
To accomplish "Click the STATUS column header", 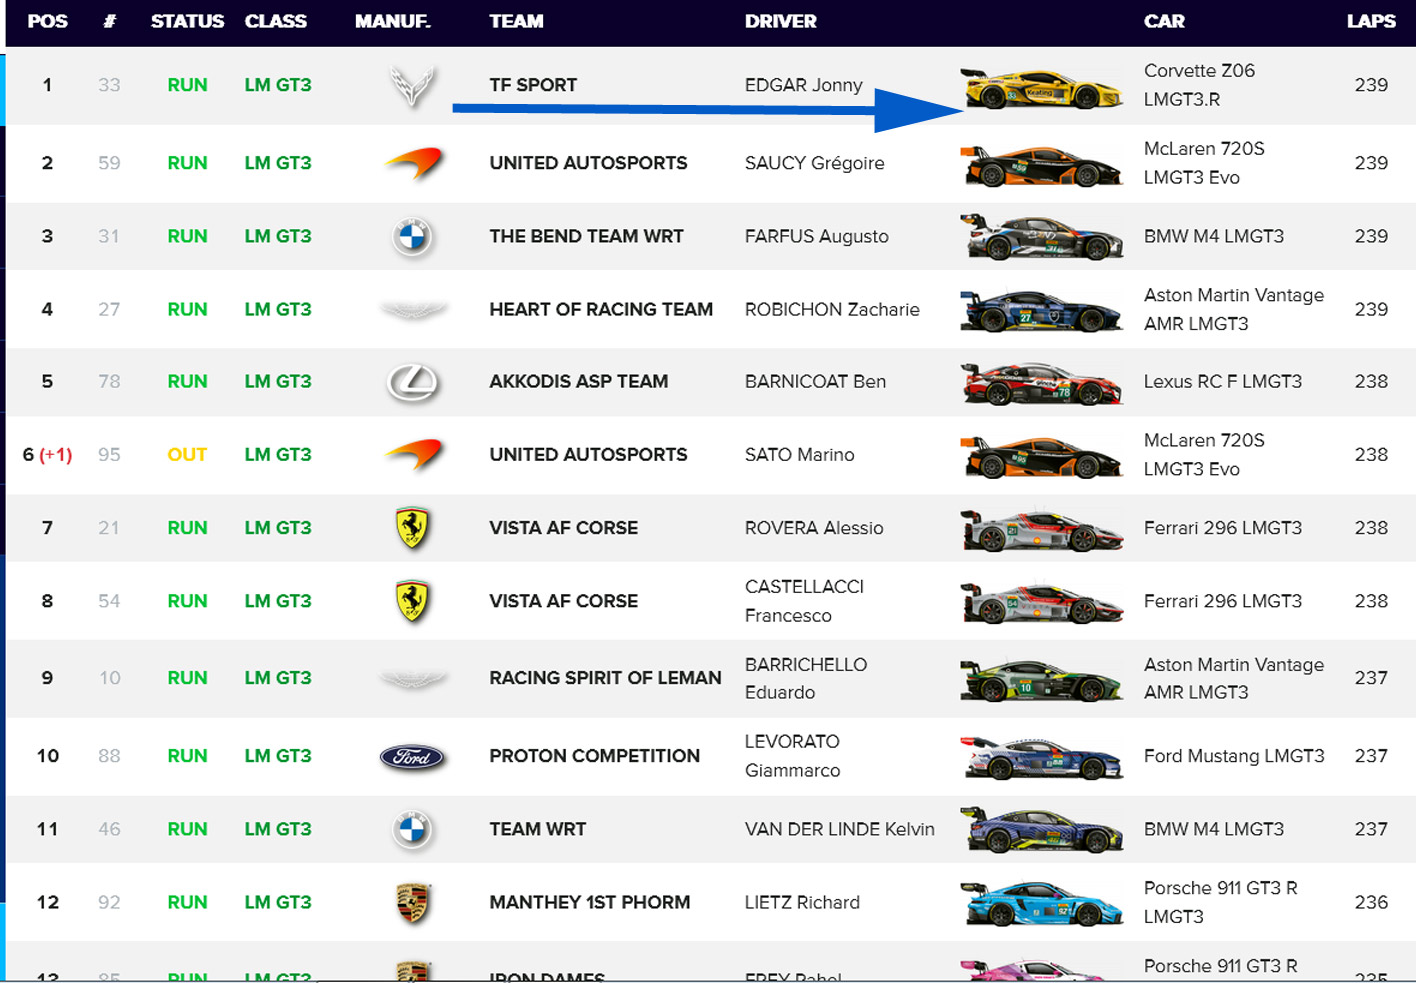I will (x=187, y=21).
